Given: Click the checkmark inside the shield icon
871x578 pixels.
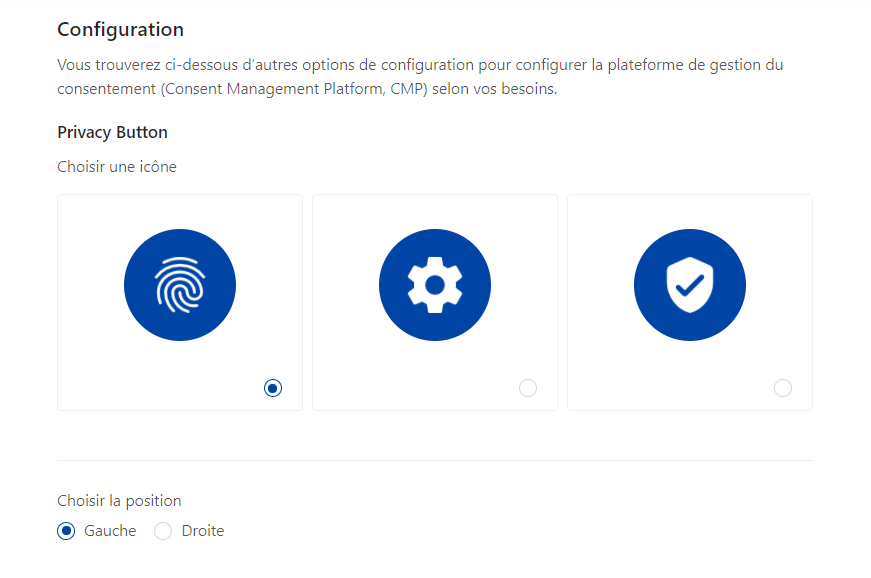Looking at the screenshot, I should (689, 285).
